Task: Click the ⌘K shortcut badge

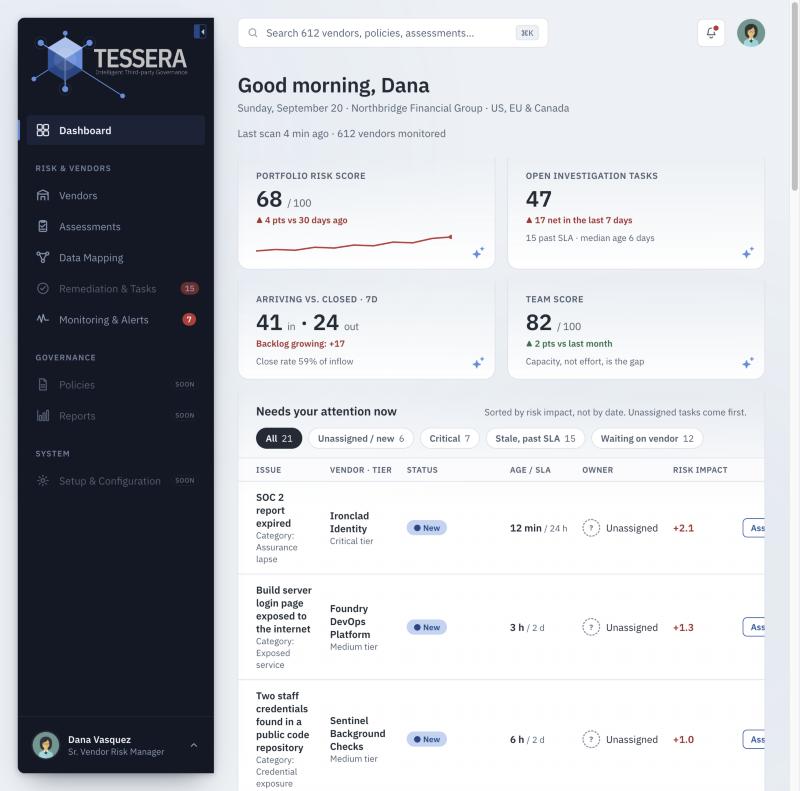Action: click(527, 33)
